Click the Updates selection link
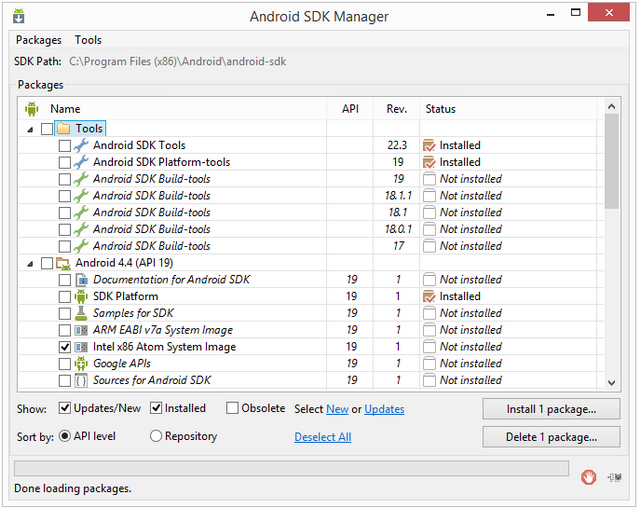 384,409
